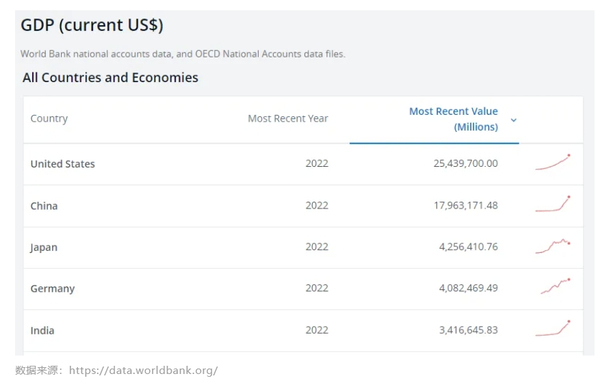Viewport: 600px width, 387px height.
Task: Open the India country link
Action: click(42, 330)
